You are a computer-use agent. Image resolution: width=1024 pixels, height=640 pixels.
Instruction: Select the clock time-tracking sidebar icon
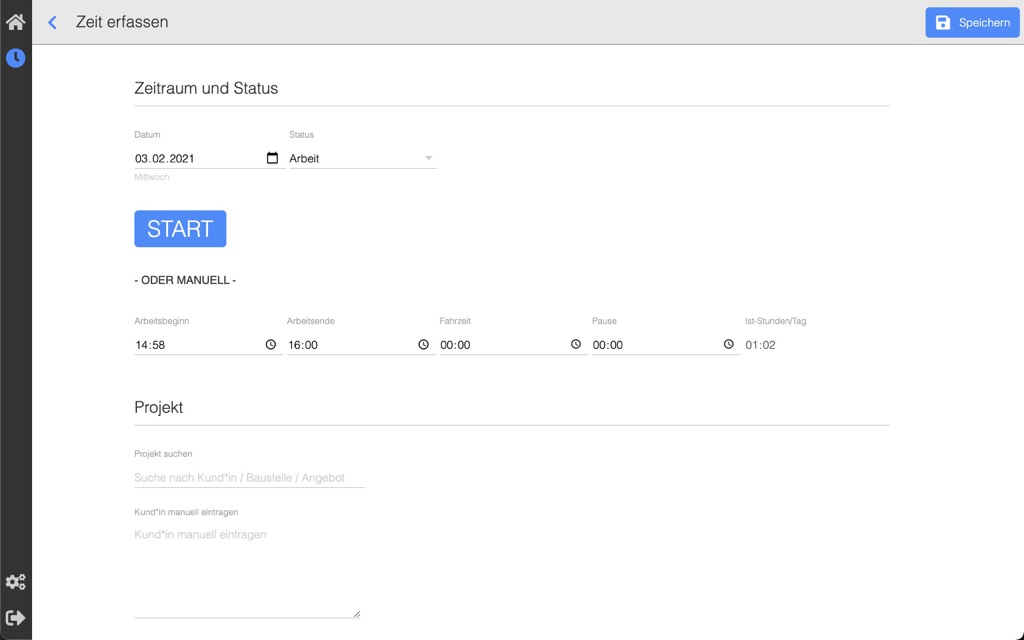[16, 58]
